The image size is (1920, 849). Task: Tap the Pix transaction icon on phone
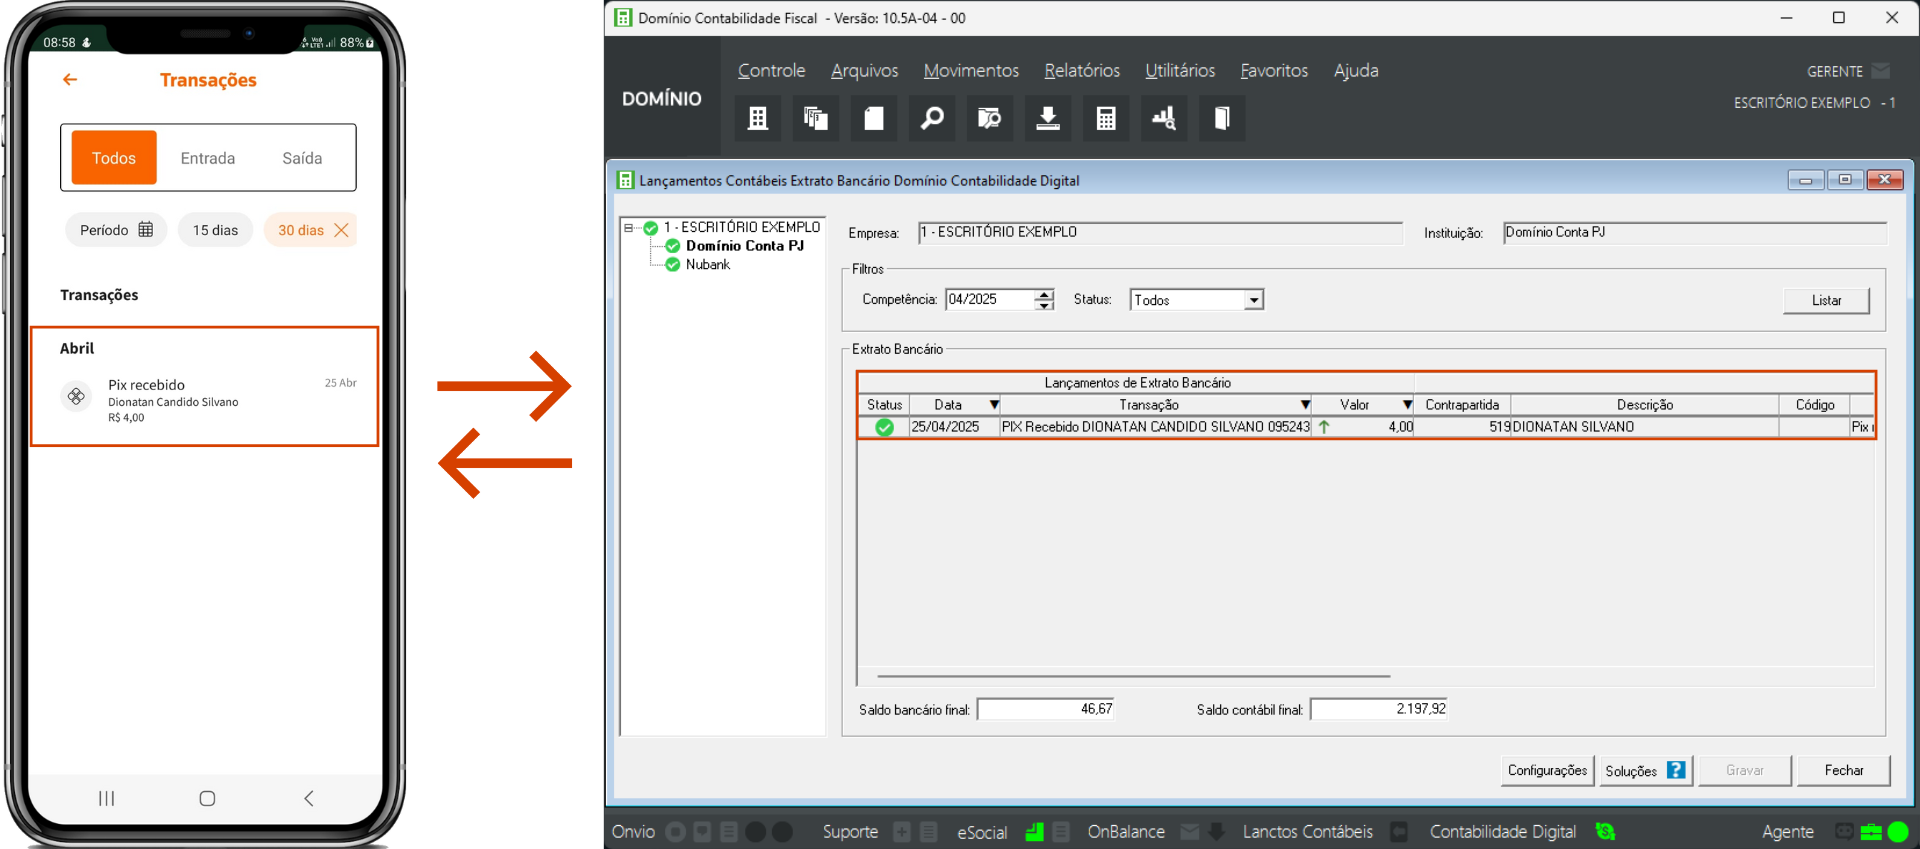pos(76,397)
